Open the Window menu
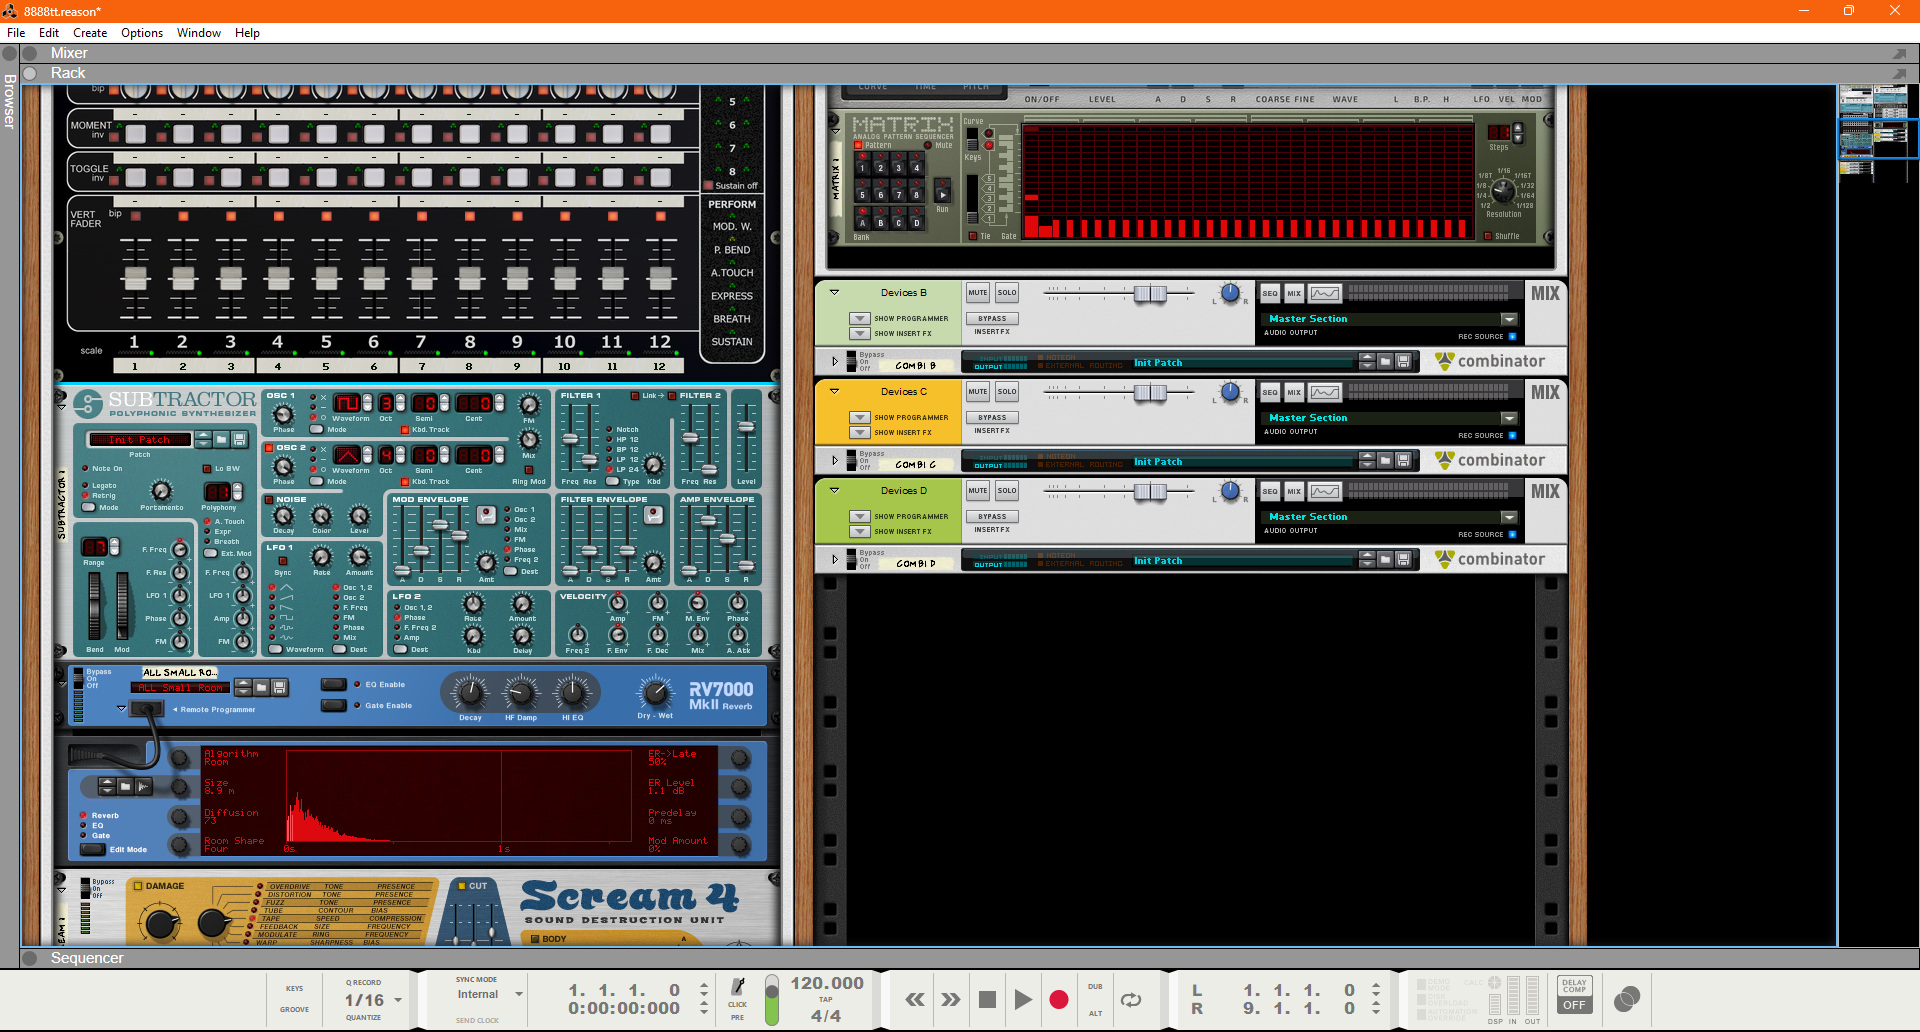The height and width of the screenshot is (1032, 1920). (199, 33)
